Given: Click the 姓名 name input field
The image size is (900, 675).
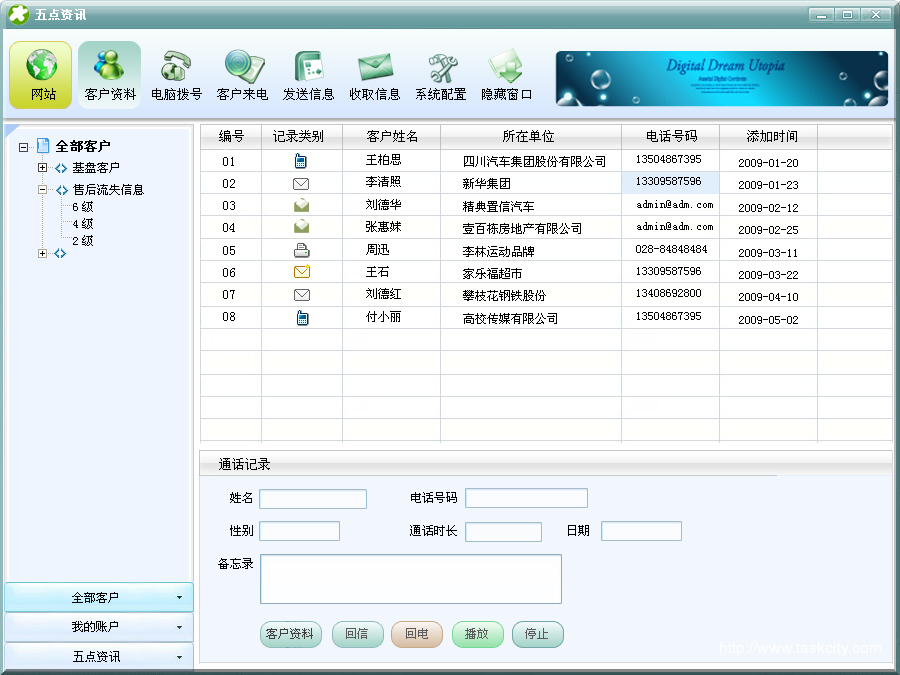Looking at the screenshot, I should pyautogui.click(x=312, y=498).
